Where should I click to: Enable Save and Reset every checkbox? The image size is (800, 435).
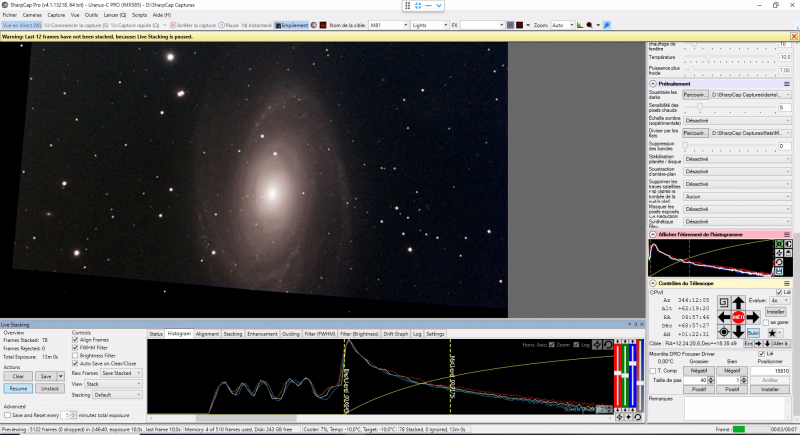click(x=7, y=415)
